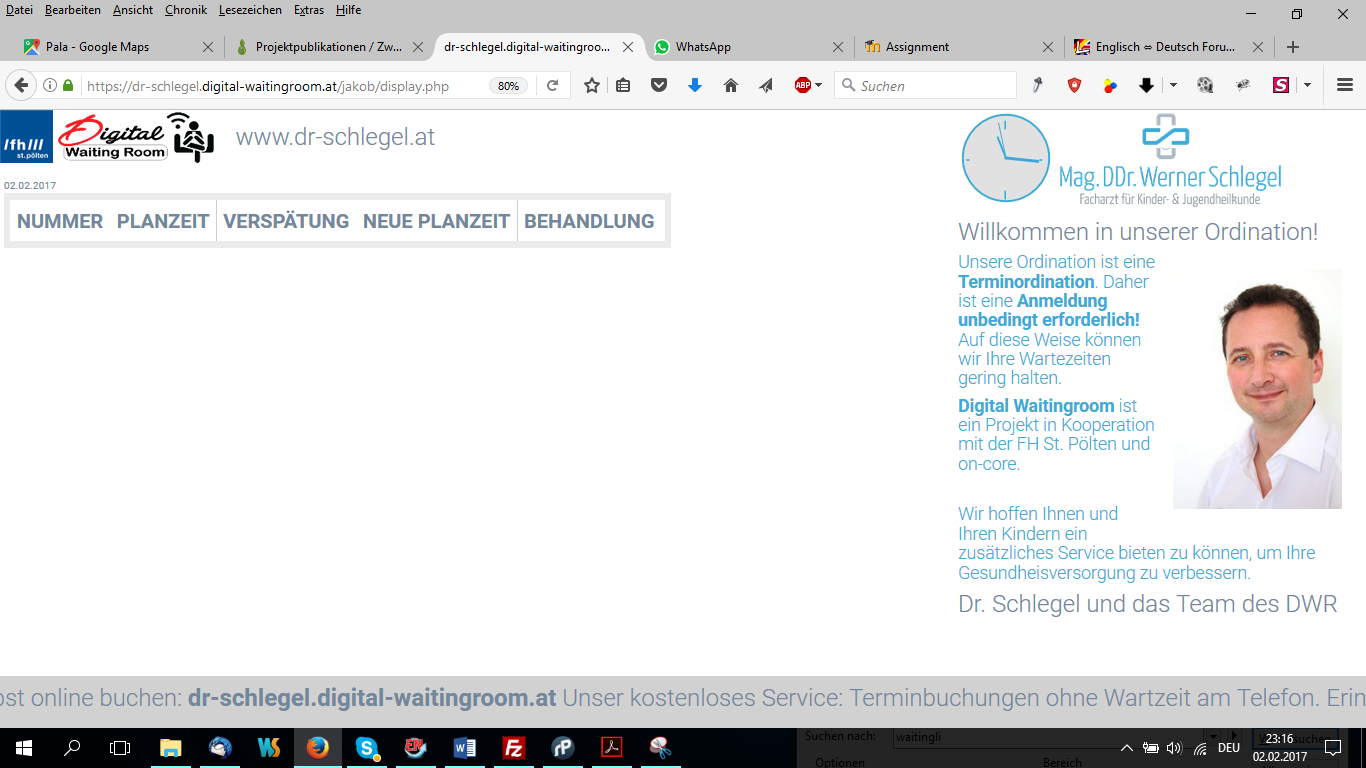This screenshot has height=768, width=1366.
Task: Save page to Pocket
Action: click(659, 86)
